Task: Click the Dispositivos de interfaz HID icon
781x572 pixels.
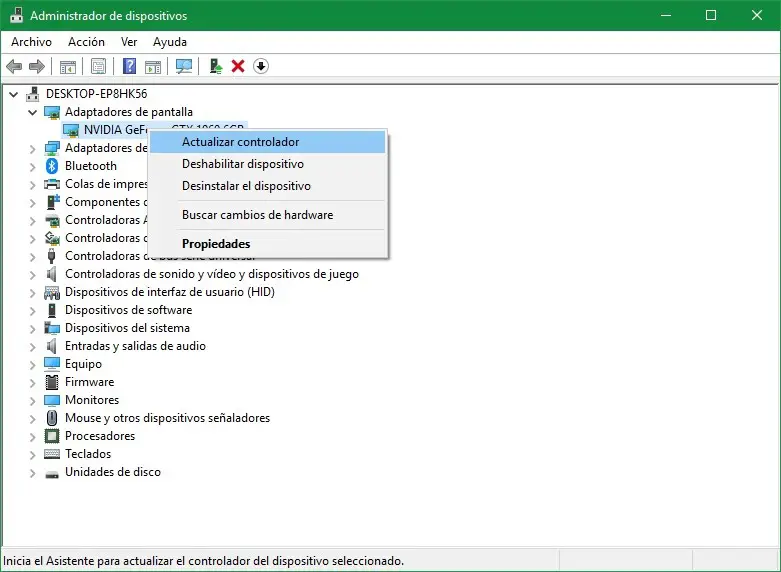Action: tap(52, 292)
